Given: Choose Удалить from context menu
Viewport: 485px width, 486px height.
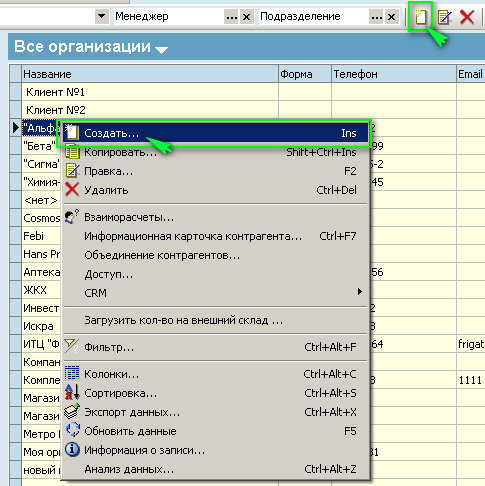Looking at the screenshot, I should (x=216, y=190).
